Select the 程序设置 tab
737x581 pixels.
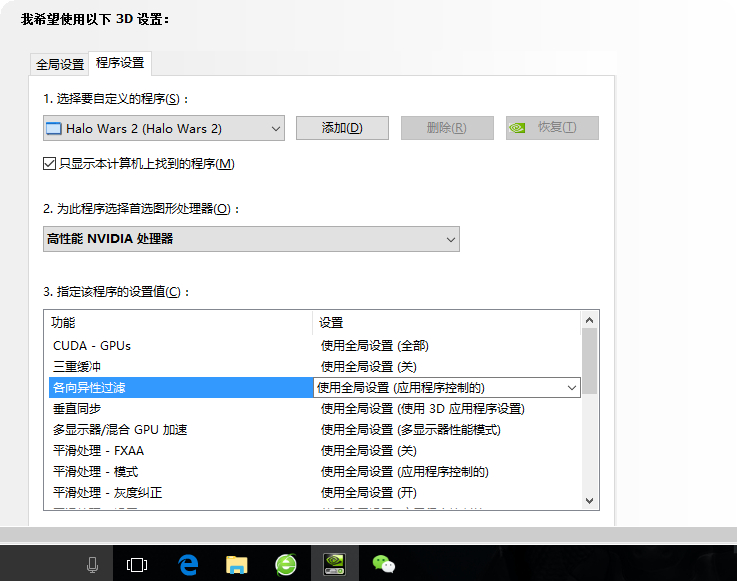[120, 63]
